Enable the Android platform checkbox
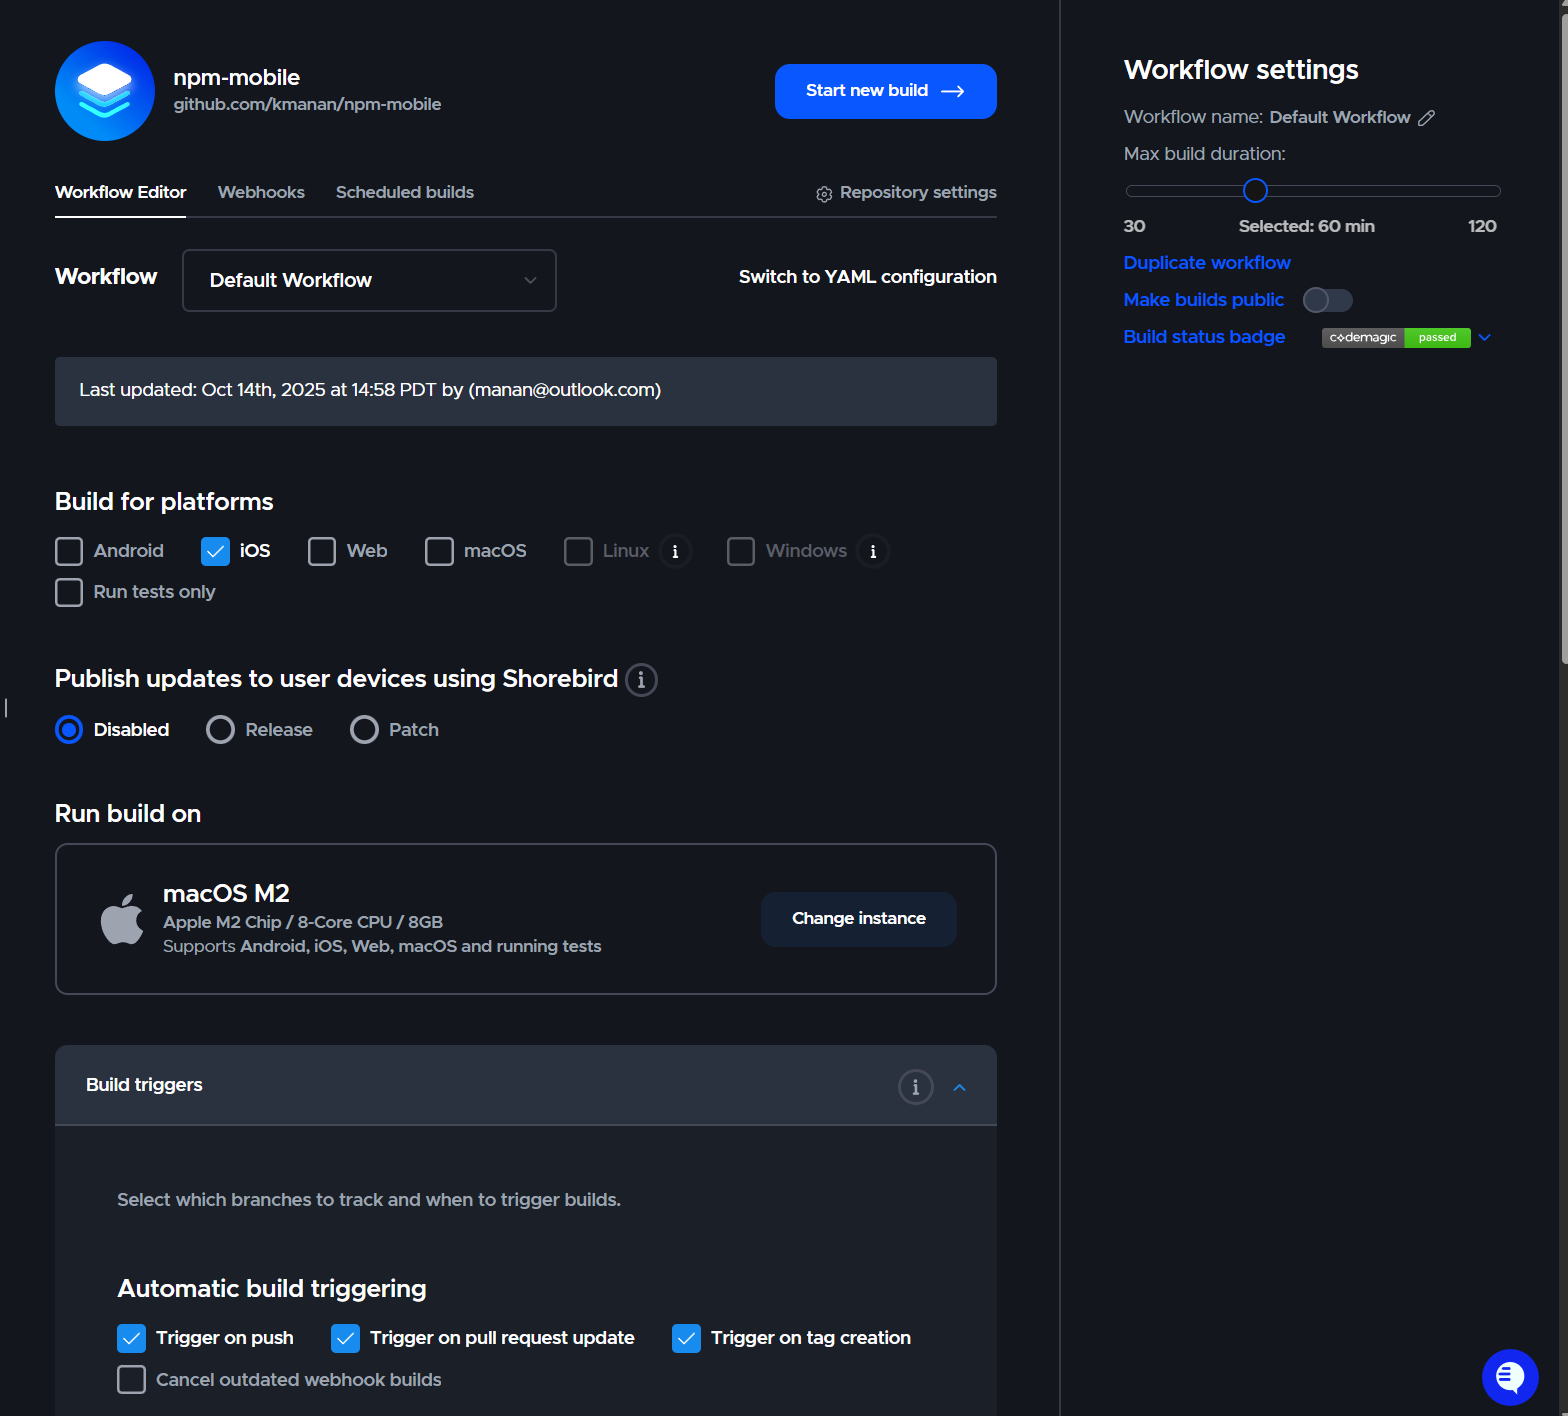 [x=69, y=552]
